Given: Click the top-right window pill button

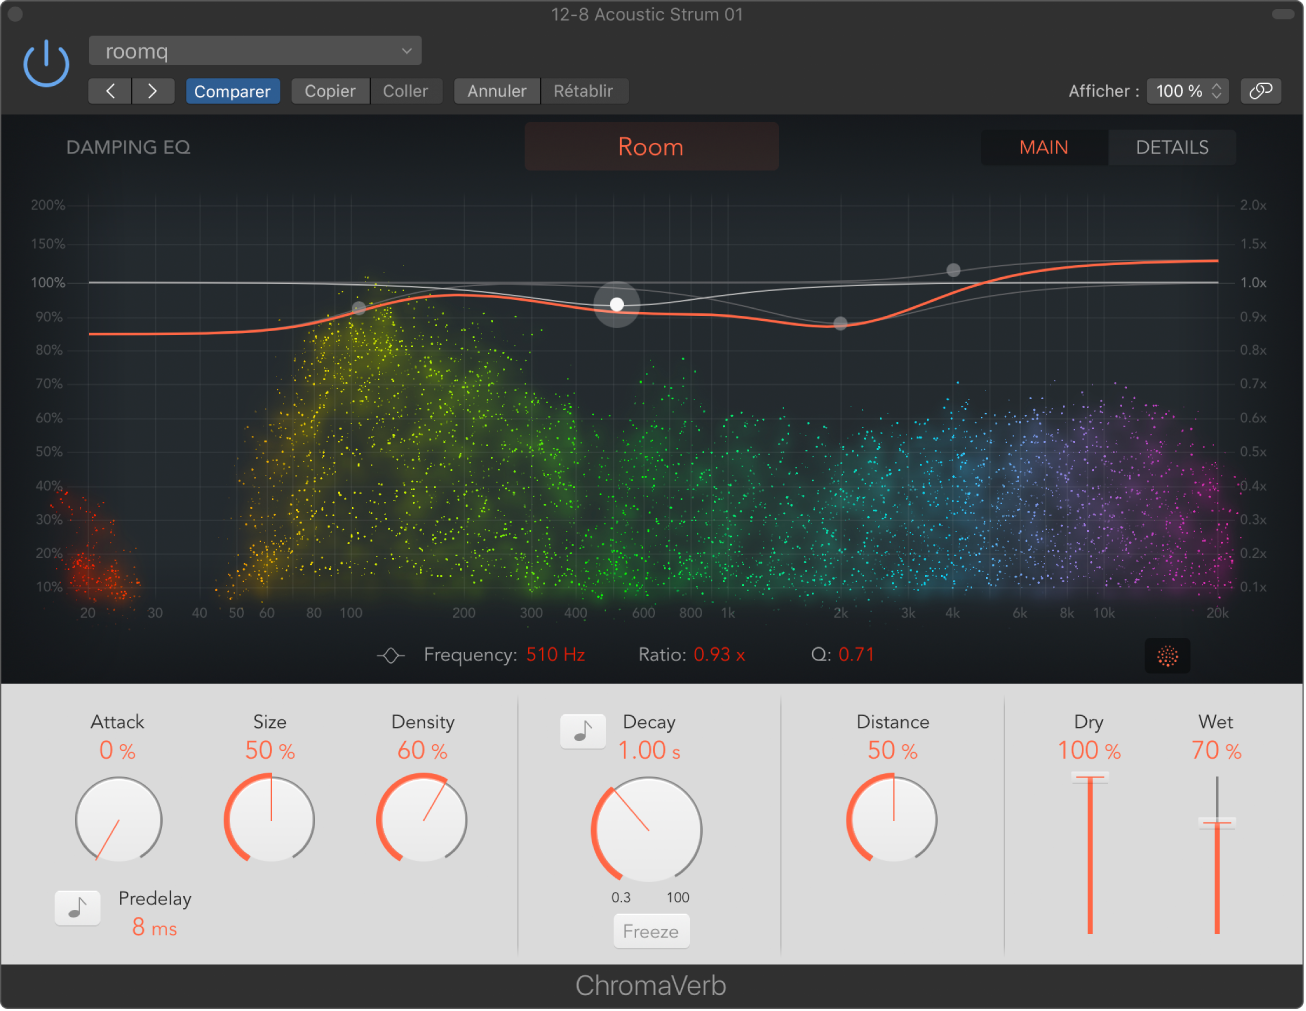Looking at the screenshot, I should tap(1283, 14).
